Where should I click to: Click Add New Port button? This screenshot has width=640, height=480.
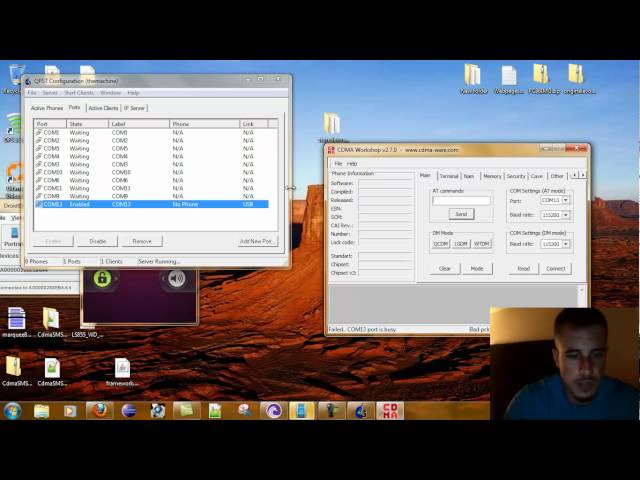(256, 241)
